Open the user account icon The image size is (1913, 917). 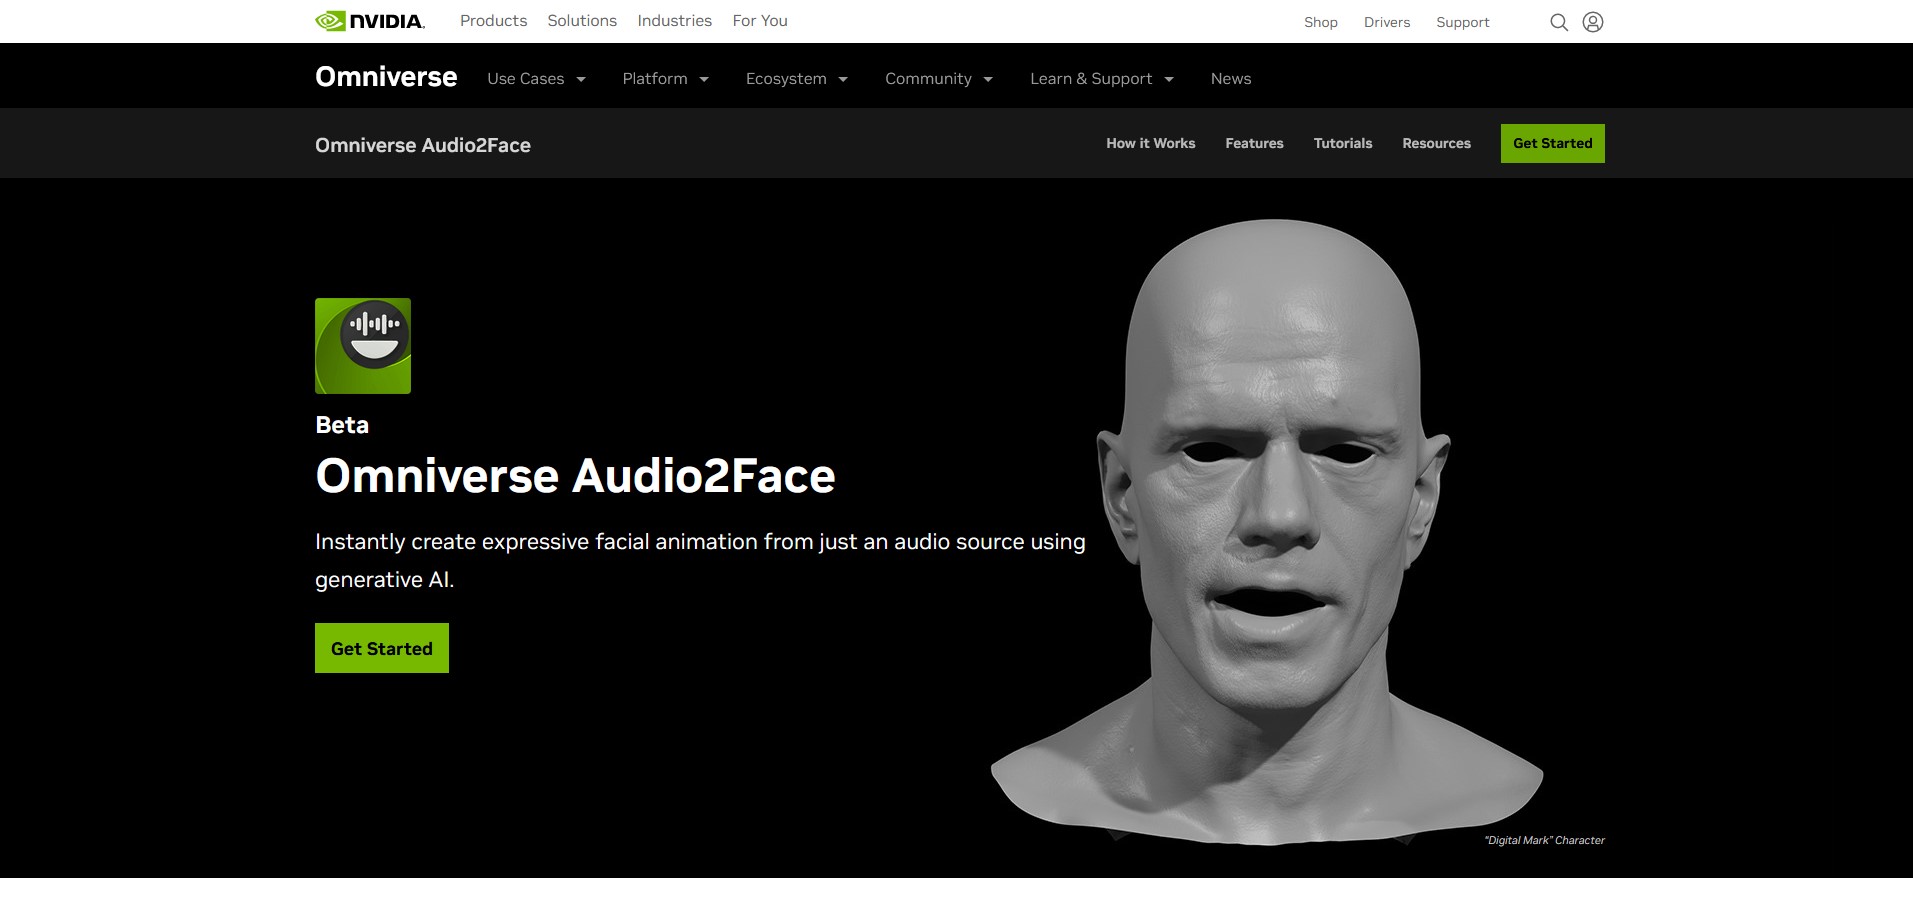tap(1593, 22)
